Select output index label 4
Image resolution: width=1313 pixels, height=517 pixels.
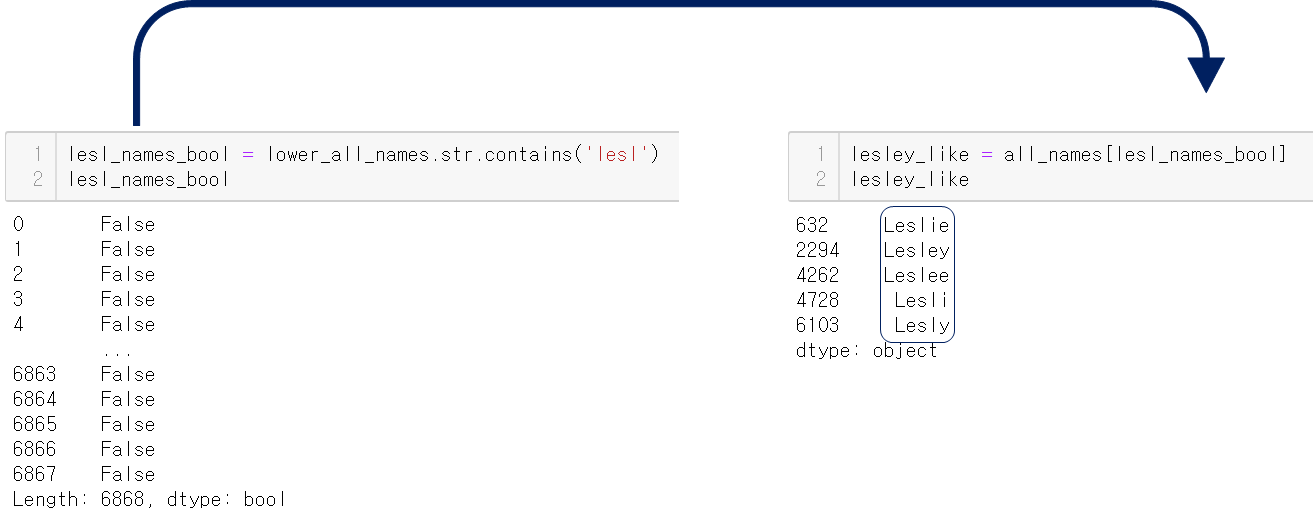(19, 324)
